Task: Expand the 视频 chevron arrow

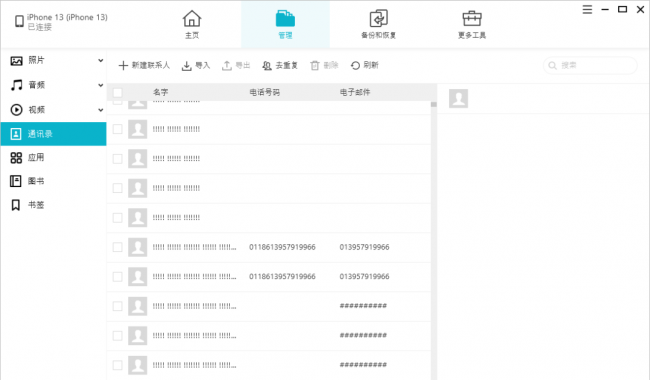Action: 100,110
